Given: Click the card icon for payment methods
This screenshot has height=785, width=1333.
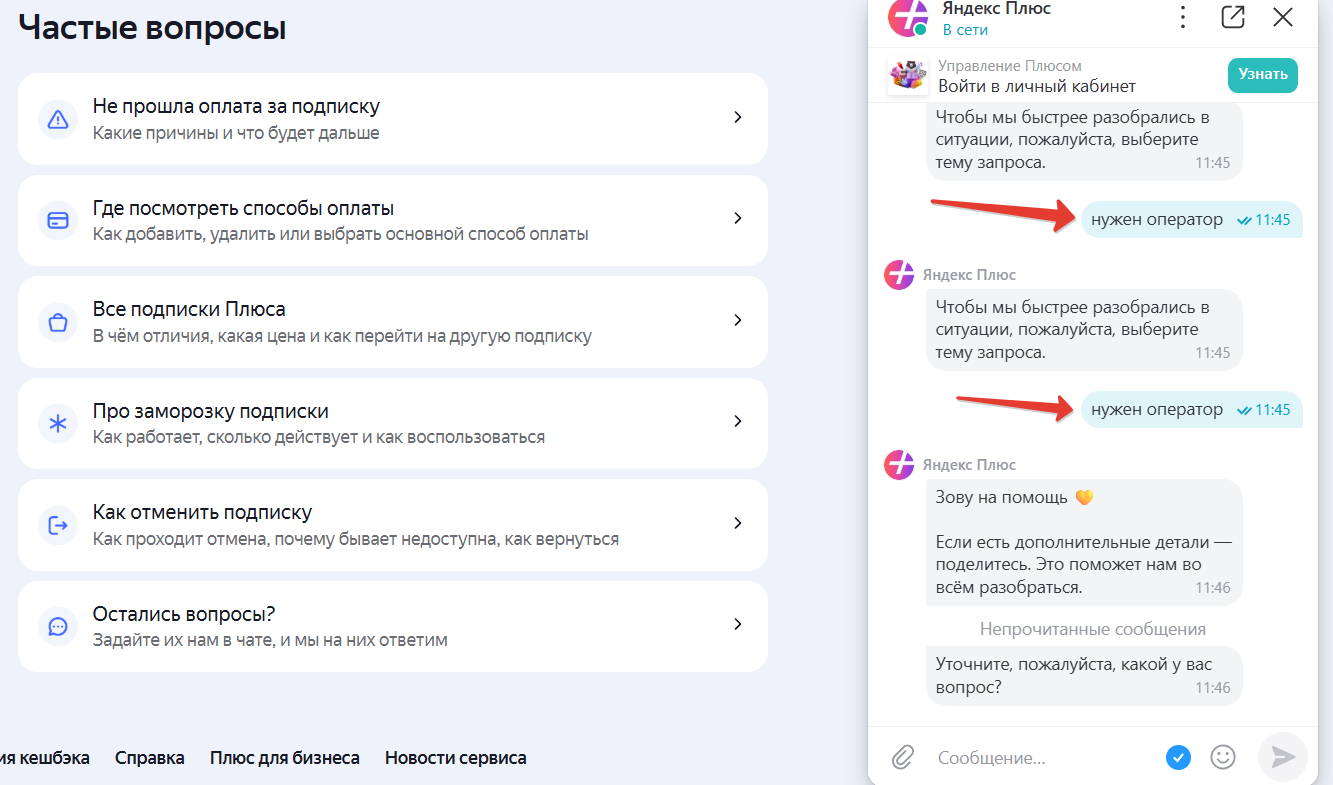Looking at the screenshot, I should click(x=58, y=220).
